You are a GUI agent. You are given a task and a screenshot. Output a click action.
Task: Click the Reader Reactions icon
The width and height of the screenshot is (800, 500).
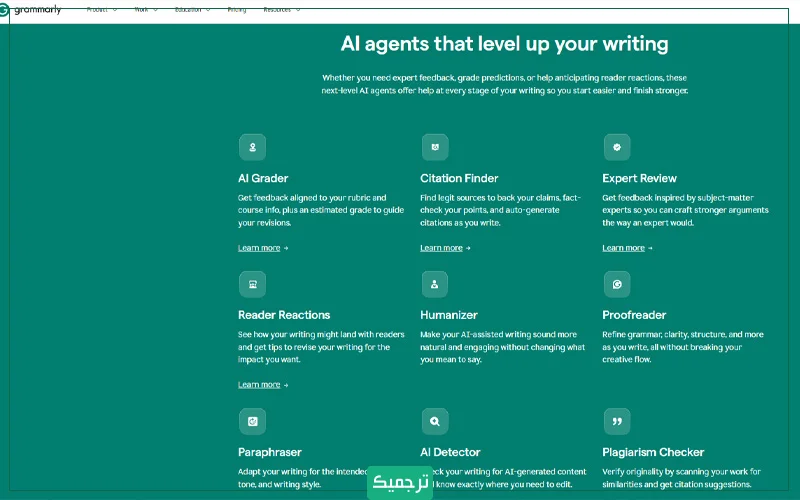252,284
